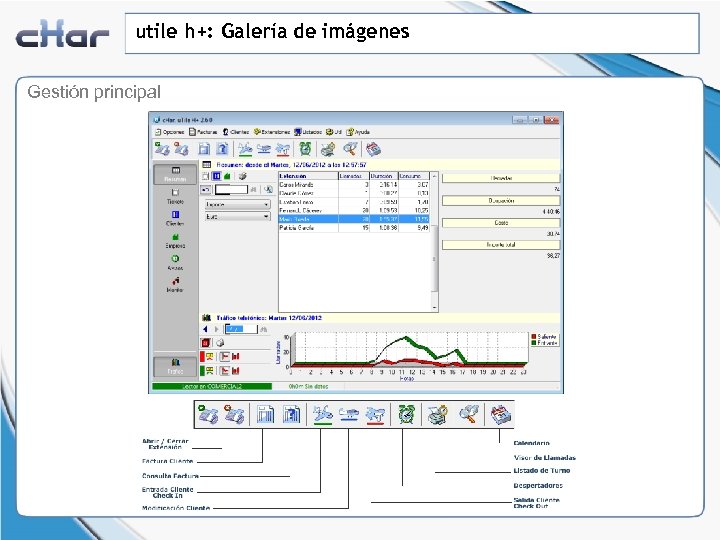720x540 pixels.
Task: Sort by the Extensión column header
Action: tap(308, 176)
